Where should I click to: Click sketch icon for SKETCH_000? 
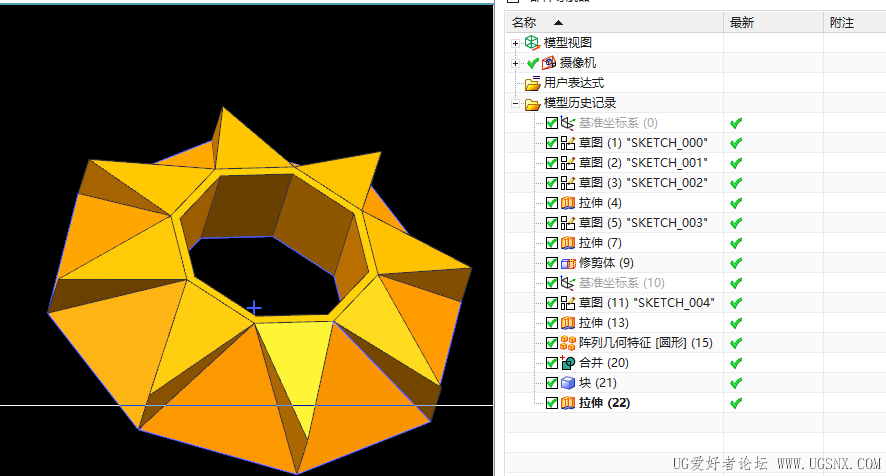568,143
